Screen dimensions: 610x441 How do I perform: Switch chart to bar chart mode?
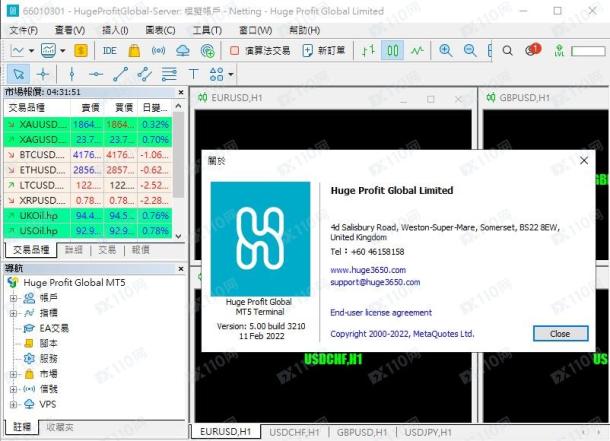tap(368, 51)
